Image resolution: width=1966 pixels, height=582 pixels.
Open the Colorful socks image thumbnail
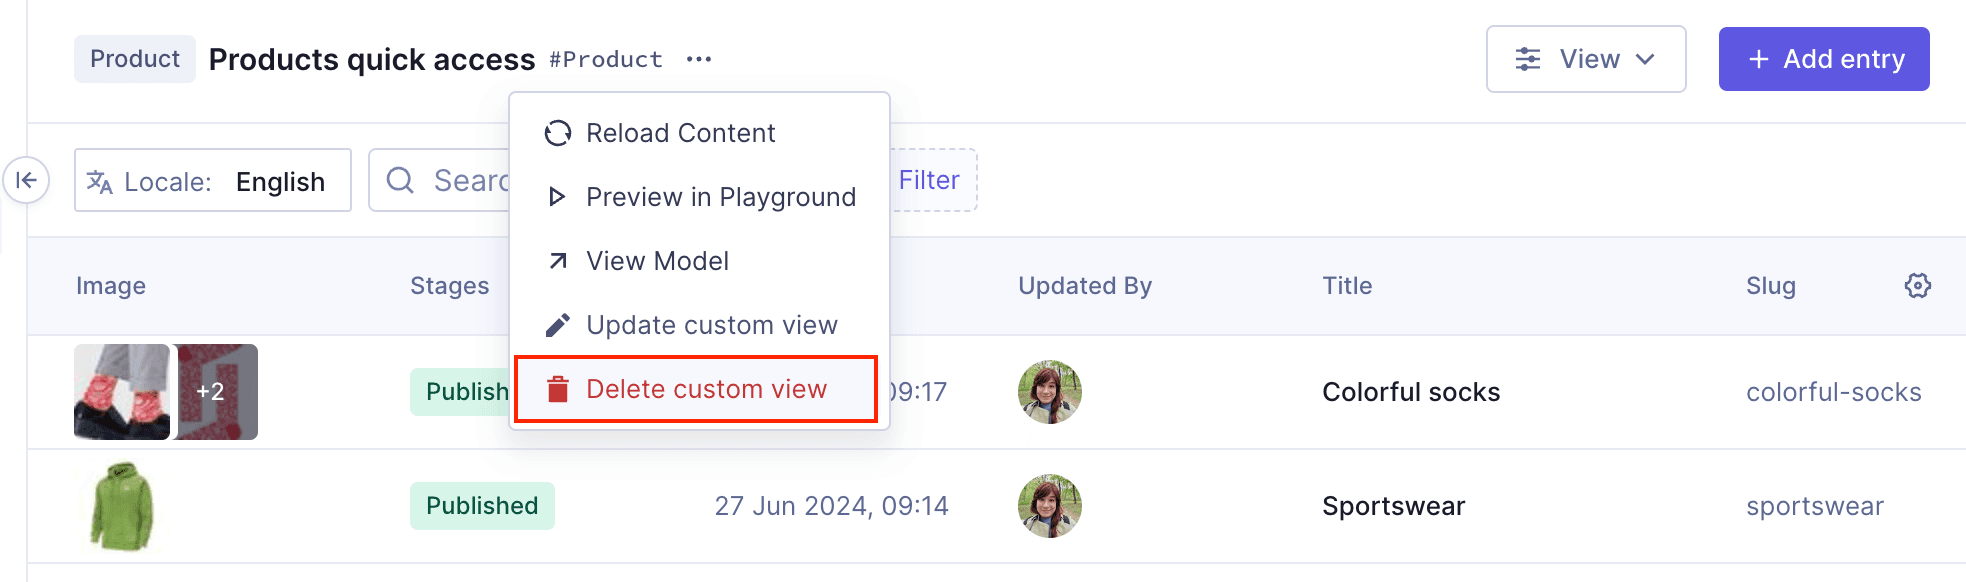tap(122, 392)
